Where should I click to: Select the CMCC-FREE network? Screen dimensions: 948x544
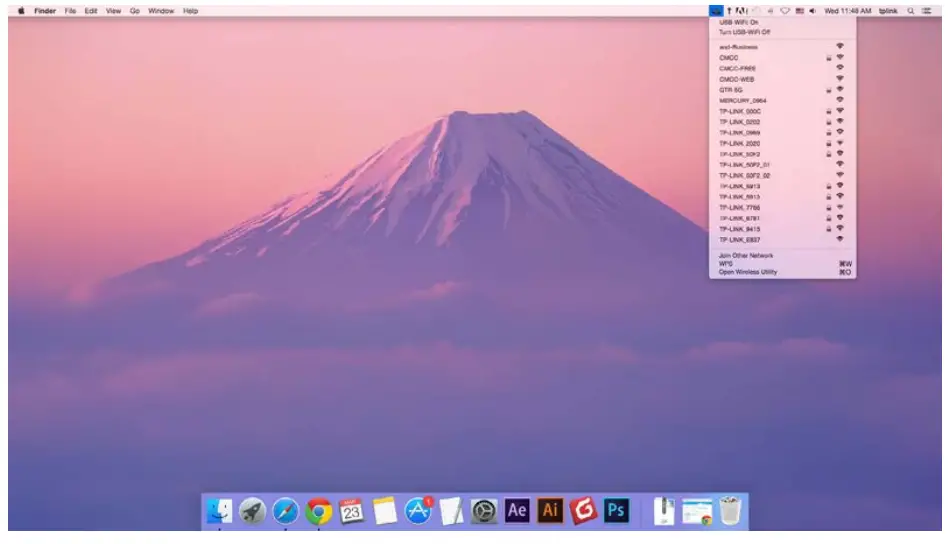(737, 68)
